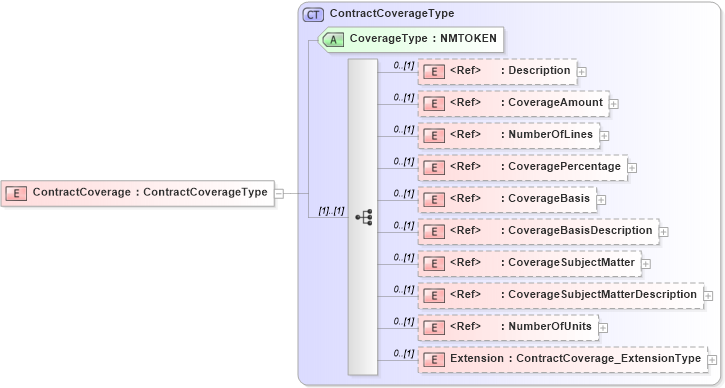Viewport: 725px width, 388px height.
Task: Click the E icon beside NumberOfUnits
Action: coord(434,327)
